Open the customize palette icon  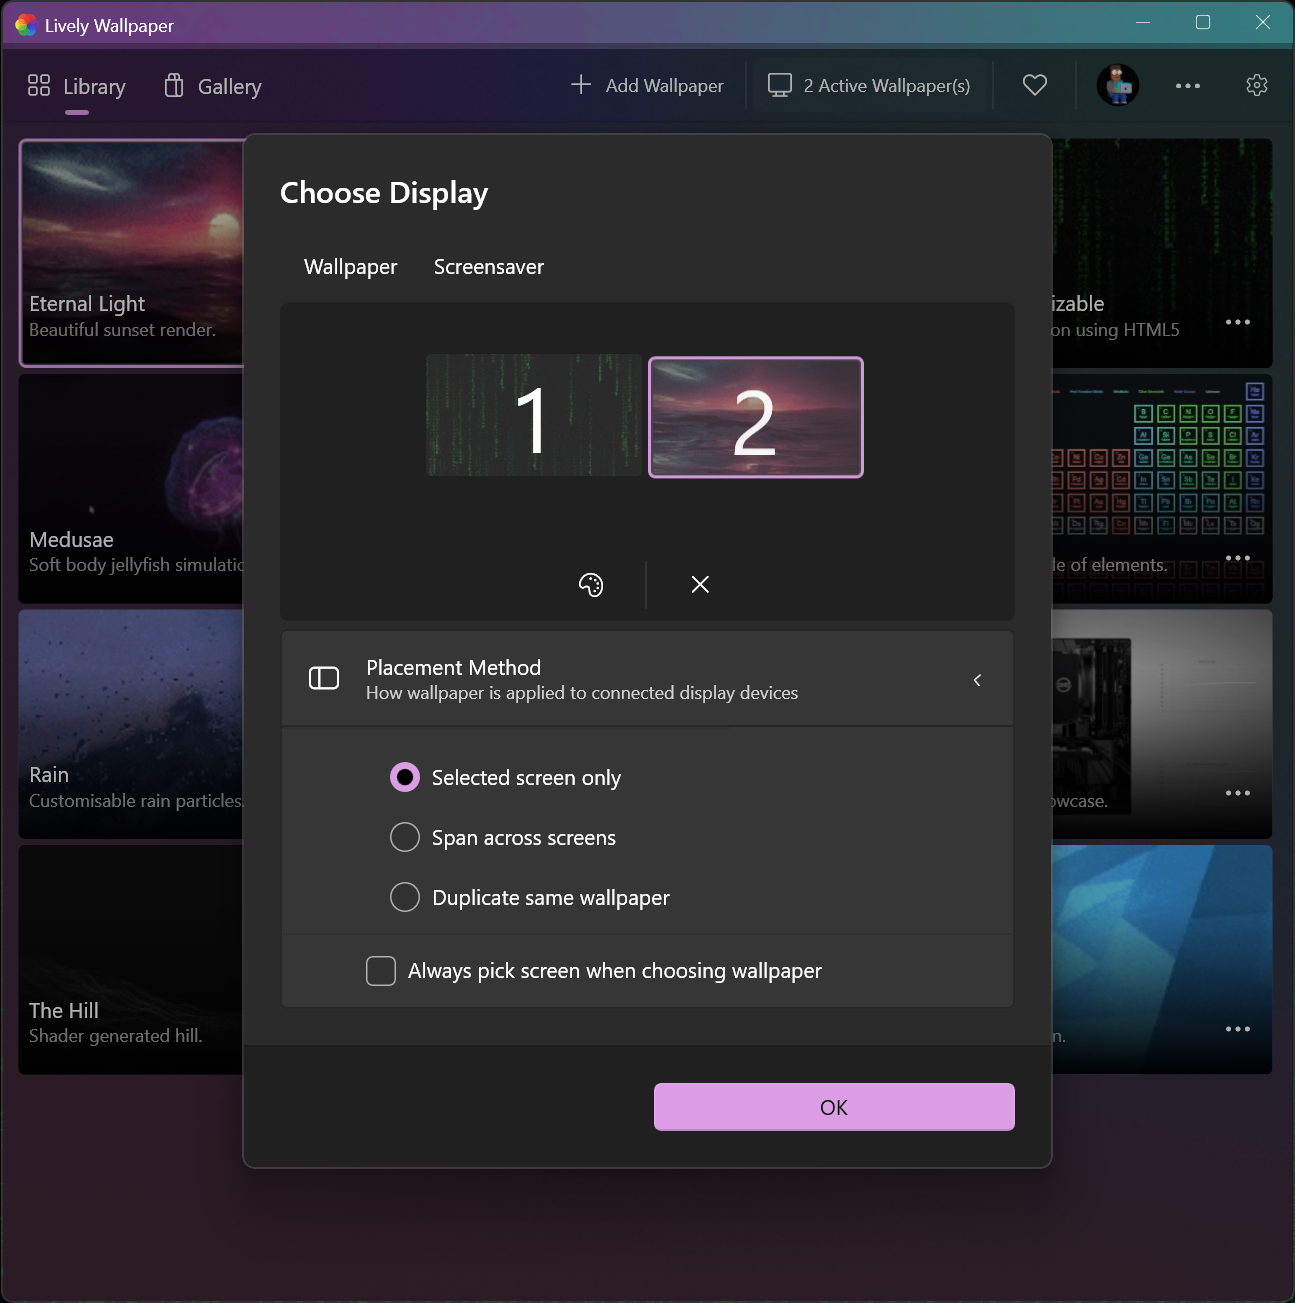590,584
